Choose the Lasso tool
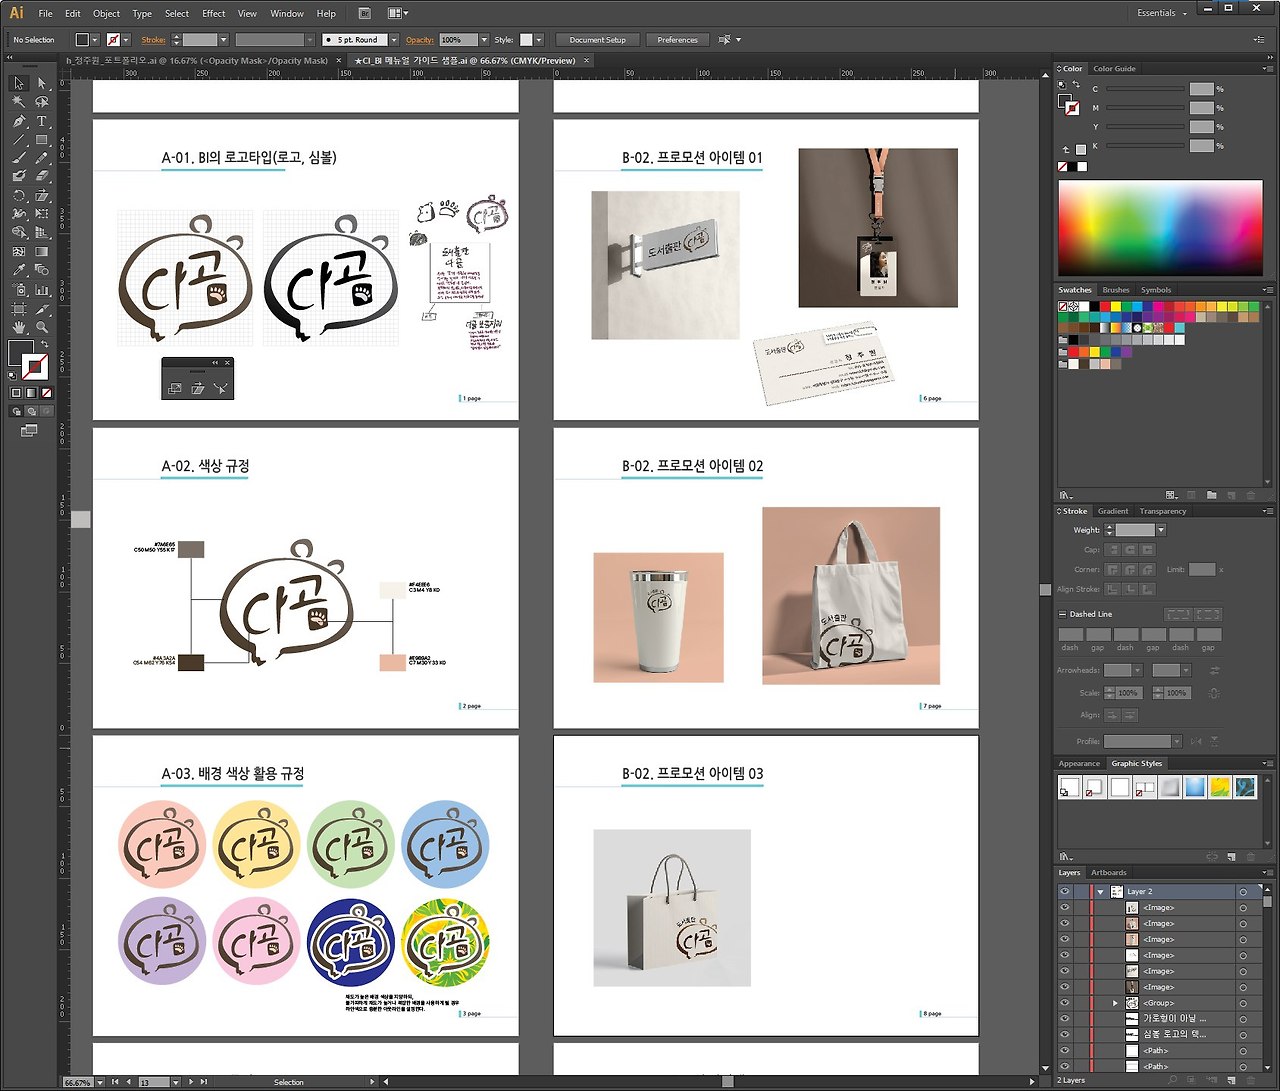Image resolution: width=1280 pixels, height=1091 pixels. (x=42, y=102)
